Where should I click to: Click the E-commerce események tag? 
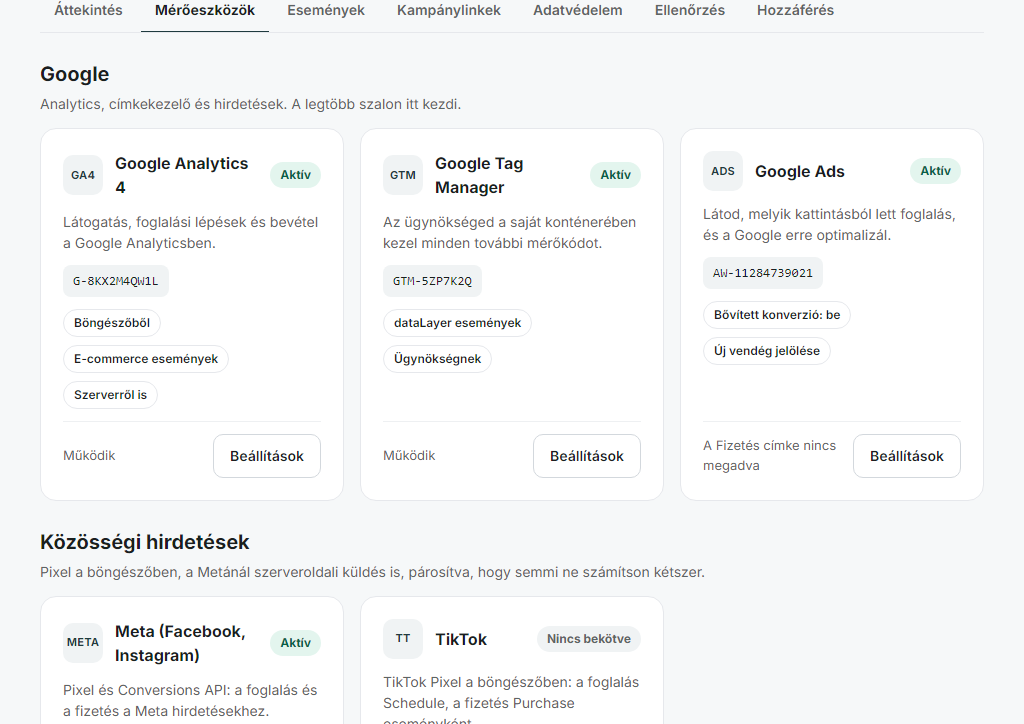[x=146, y=358]
